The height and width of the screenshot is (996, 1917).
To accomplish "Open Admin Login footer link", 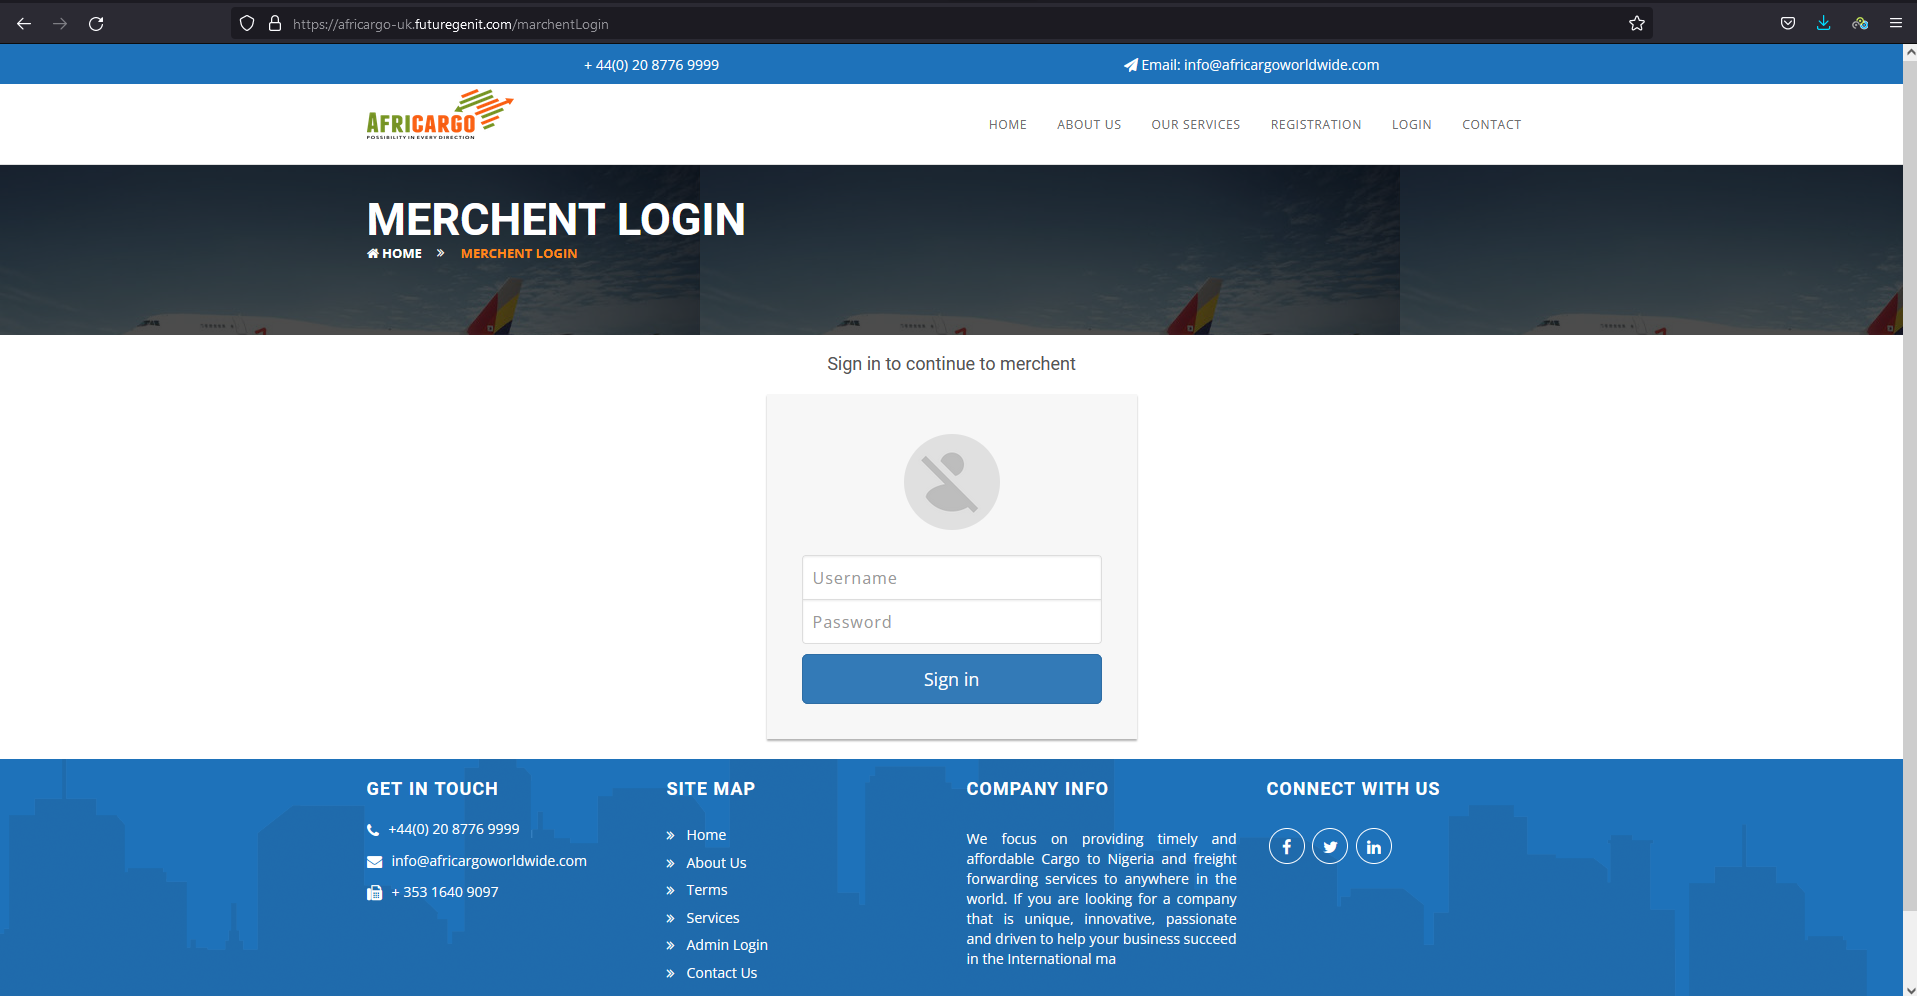I will (x=726, y=945).
